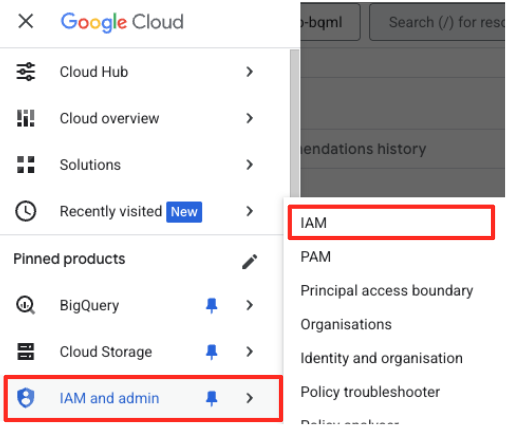Click the Recently visited clock icon
508x426 pixels.
(26, 211)
